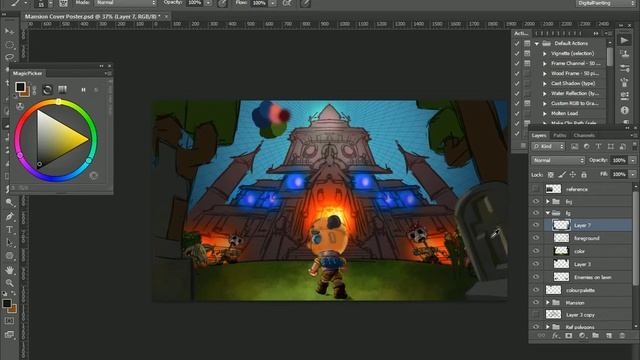Select the Pen tool
The height and width of the screenshot is (360, 640).
[x=9, y=217]
